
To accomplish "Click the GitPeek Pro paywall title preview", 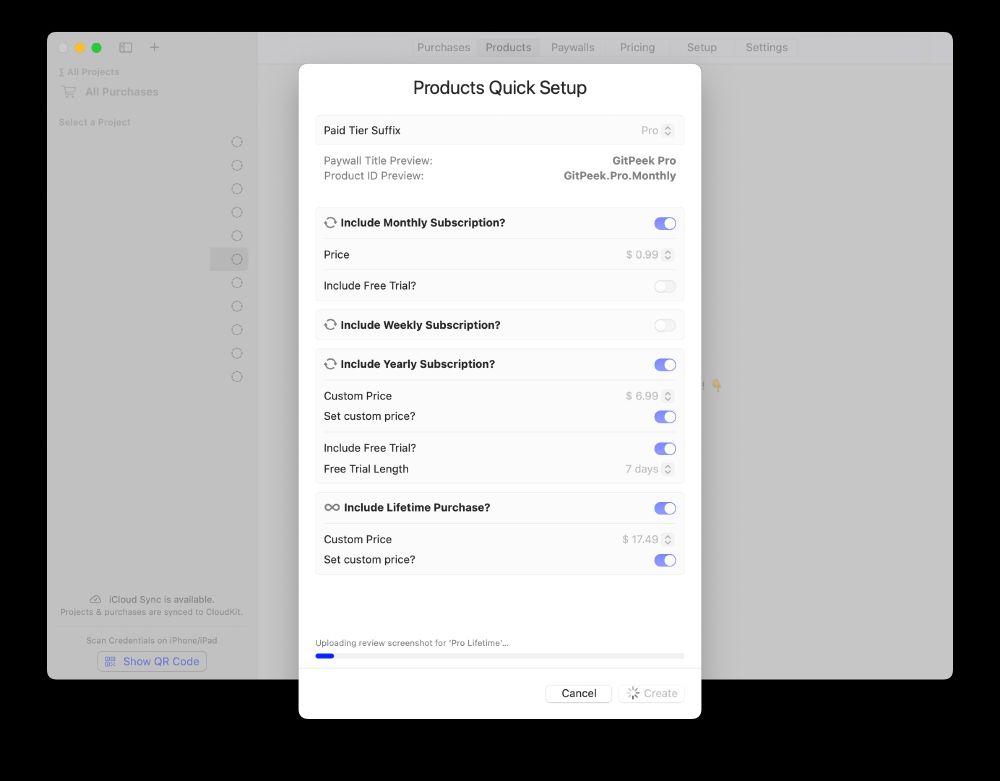I will 643,161.
